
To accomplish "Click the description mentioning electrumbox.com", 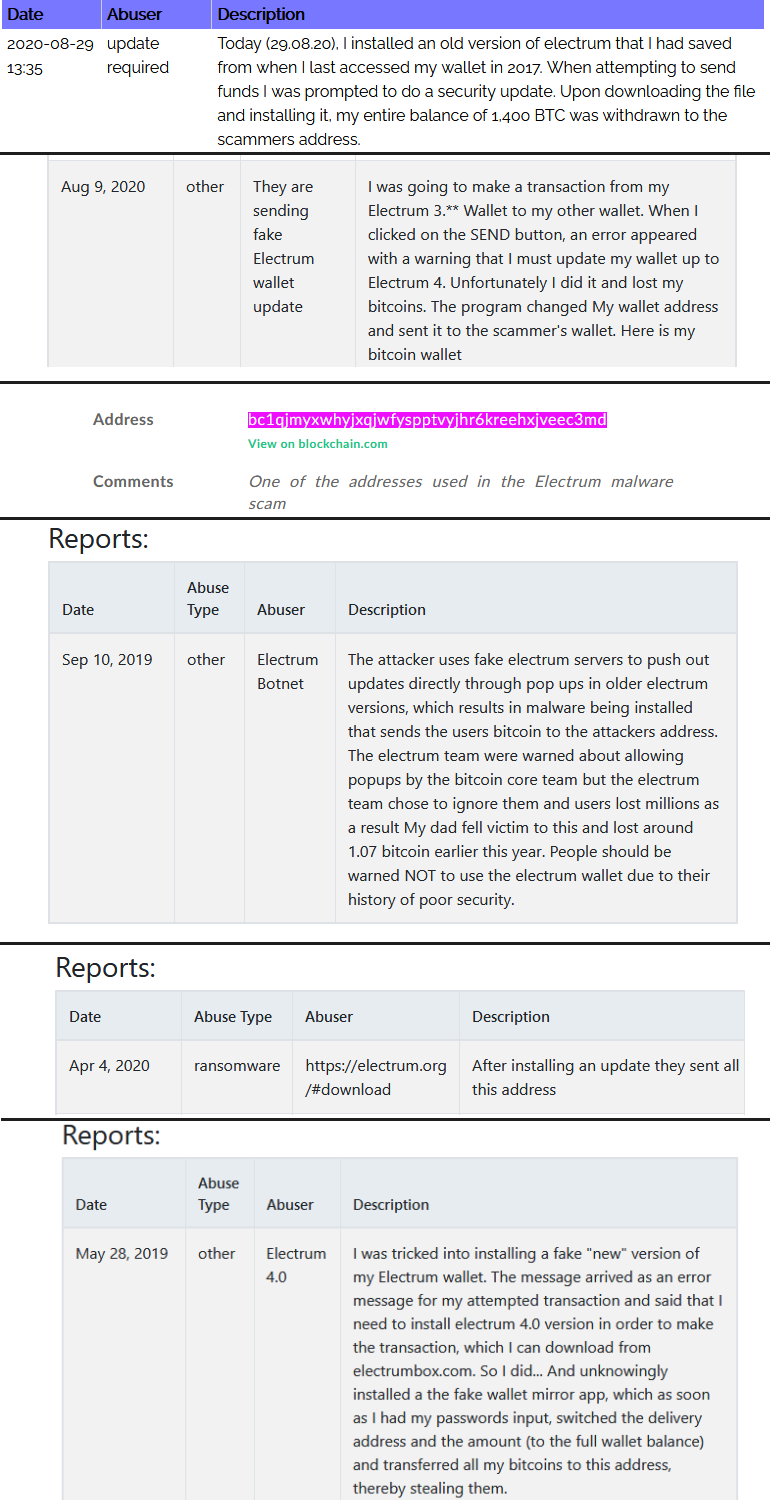I will click(x=537, y=1370).
